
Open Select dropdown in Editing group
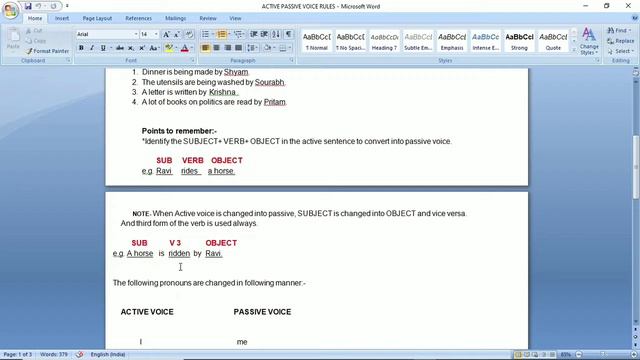pyautogui.click(x=620, y=51)
